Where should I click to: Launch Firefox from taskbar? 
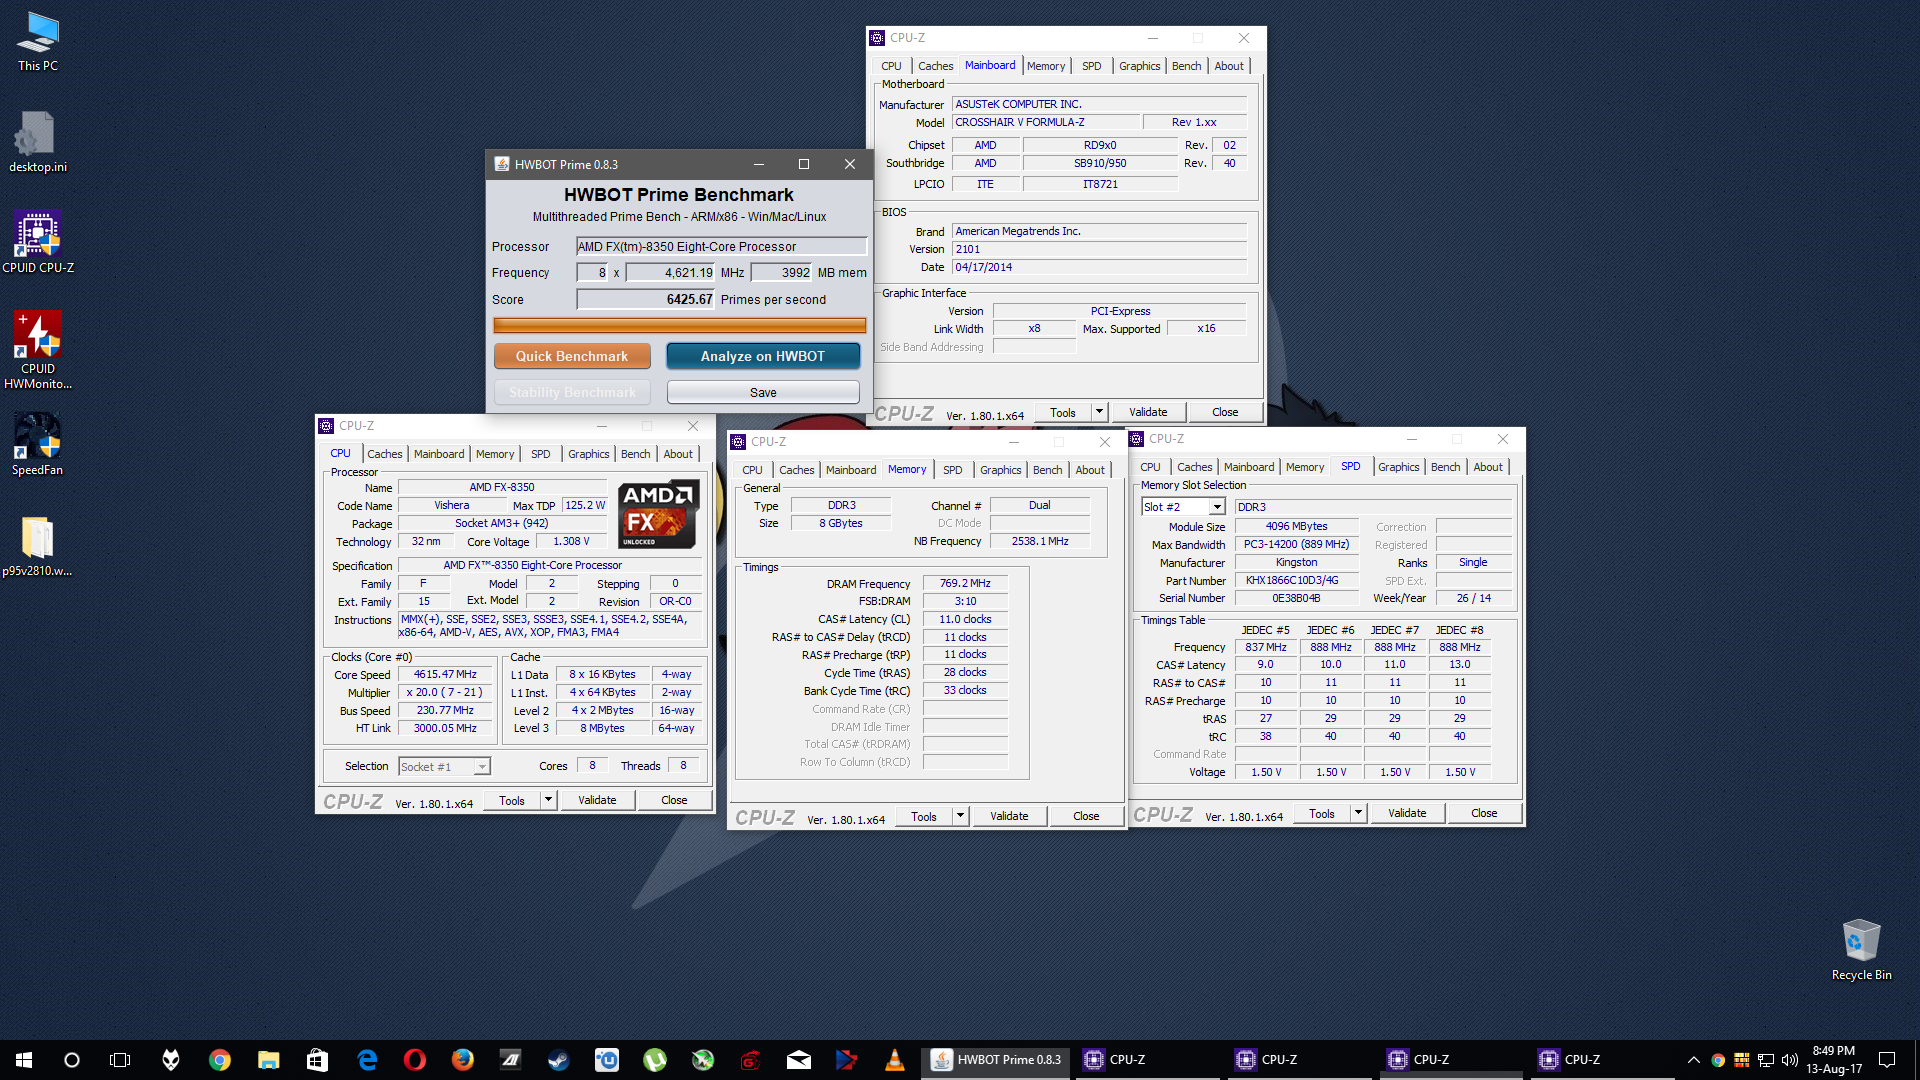tap(462, 1060)
